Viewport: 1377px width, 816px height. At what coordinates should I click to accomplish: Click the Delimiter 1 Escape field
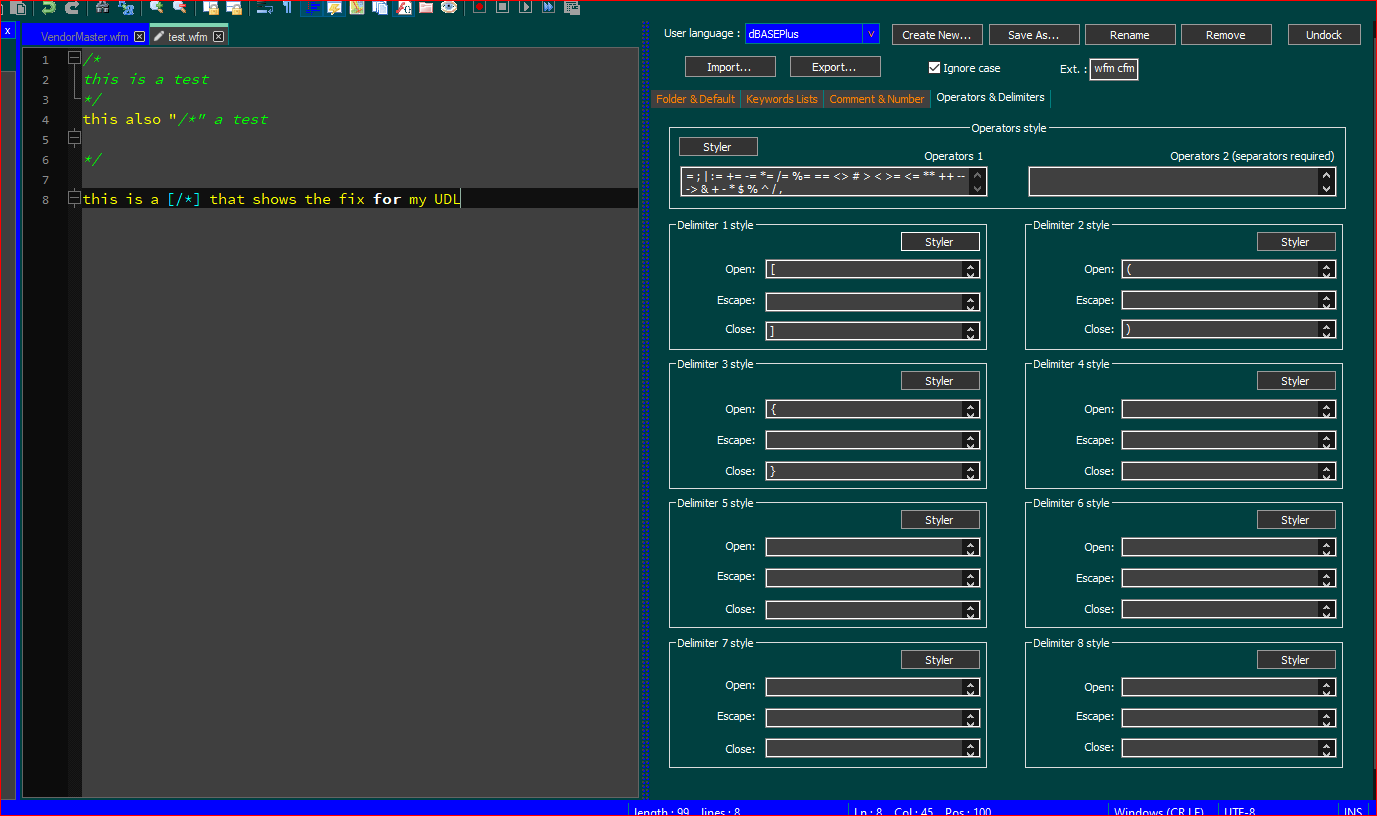point(872,301)
